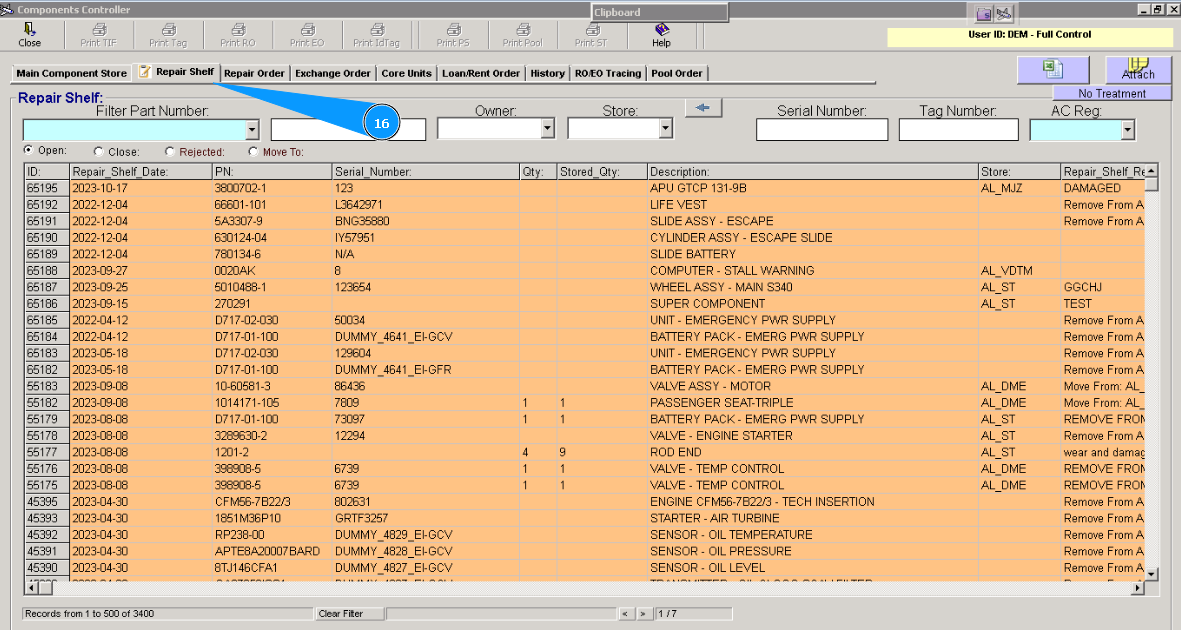The width and height of the screenshot is (1181, 633).
Task: Switch to the Repair Order tab
Action: click(254, 72)
